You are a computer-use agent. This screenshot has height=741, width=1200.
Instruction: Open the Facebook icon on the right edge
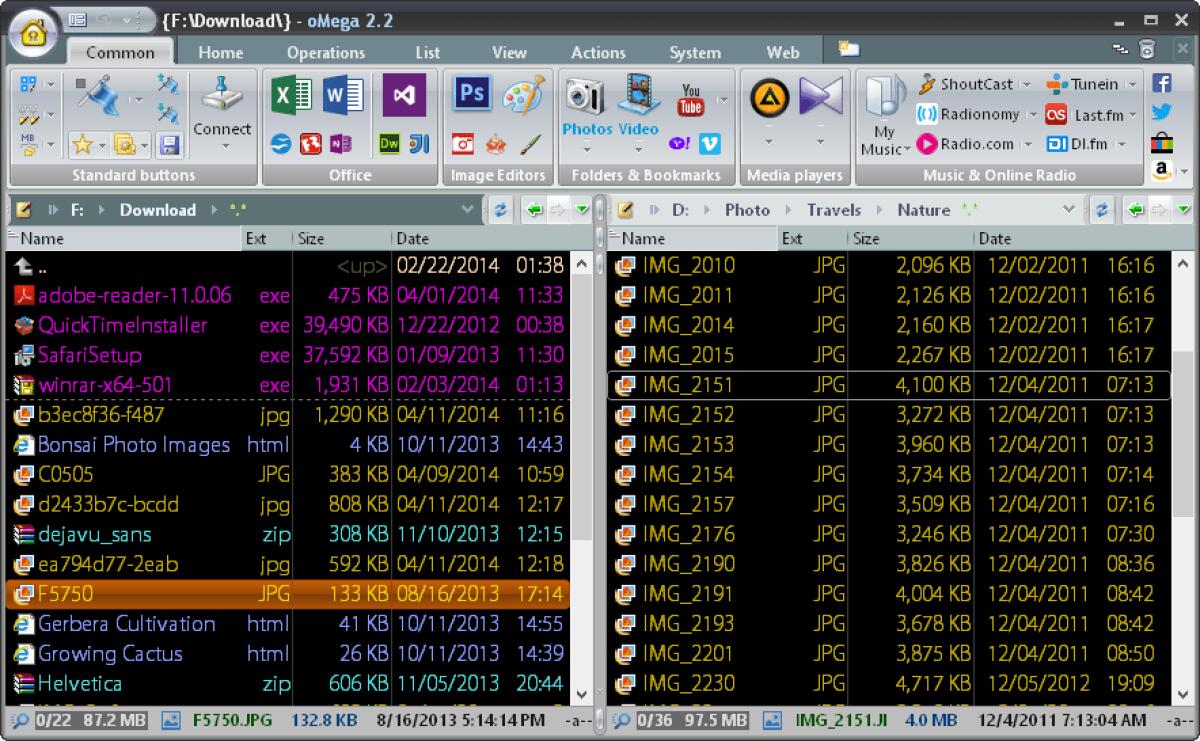[x=1163, y=84]
